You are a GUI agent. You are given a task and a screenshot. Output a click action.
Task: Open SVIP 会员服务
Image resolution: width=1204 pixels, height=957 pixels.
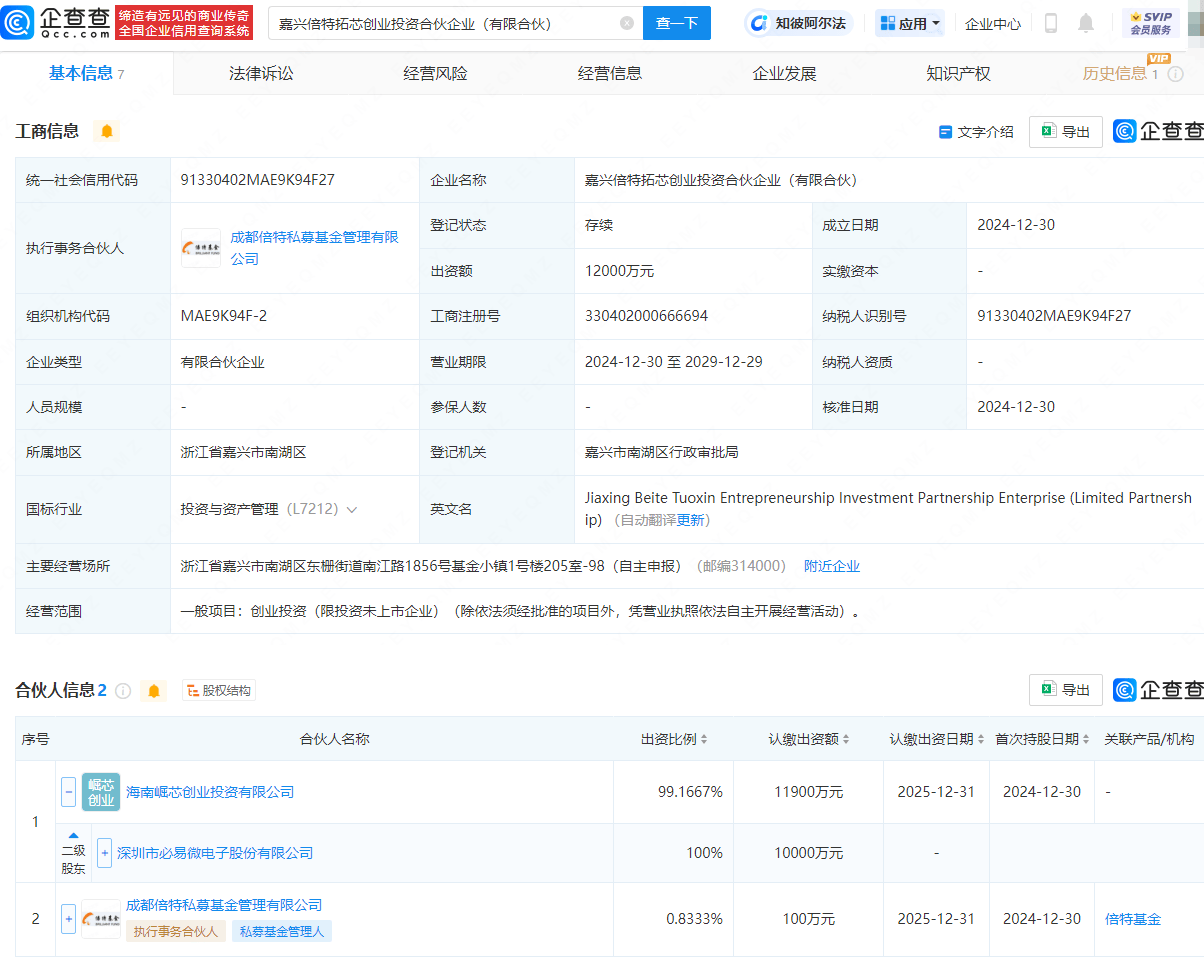point(1151,23)
